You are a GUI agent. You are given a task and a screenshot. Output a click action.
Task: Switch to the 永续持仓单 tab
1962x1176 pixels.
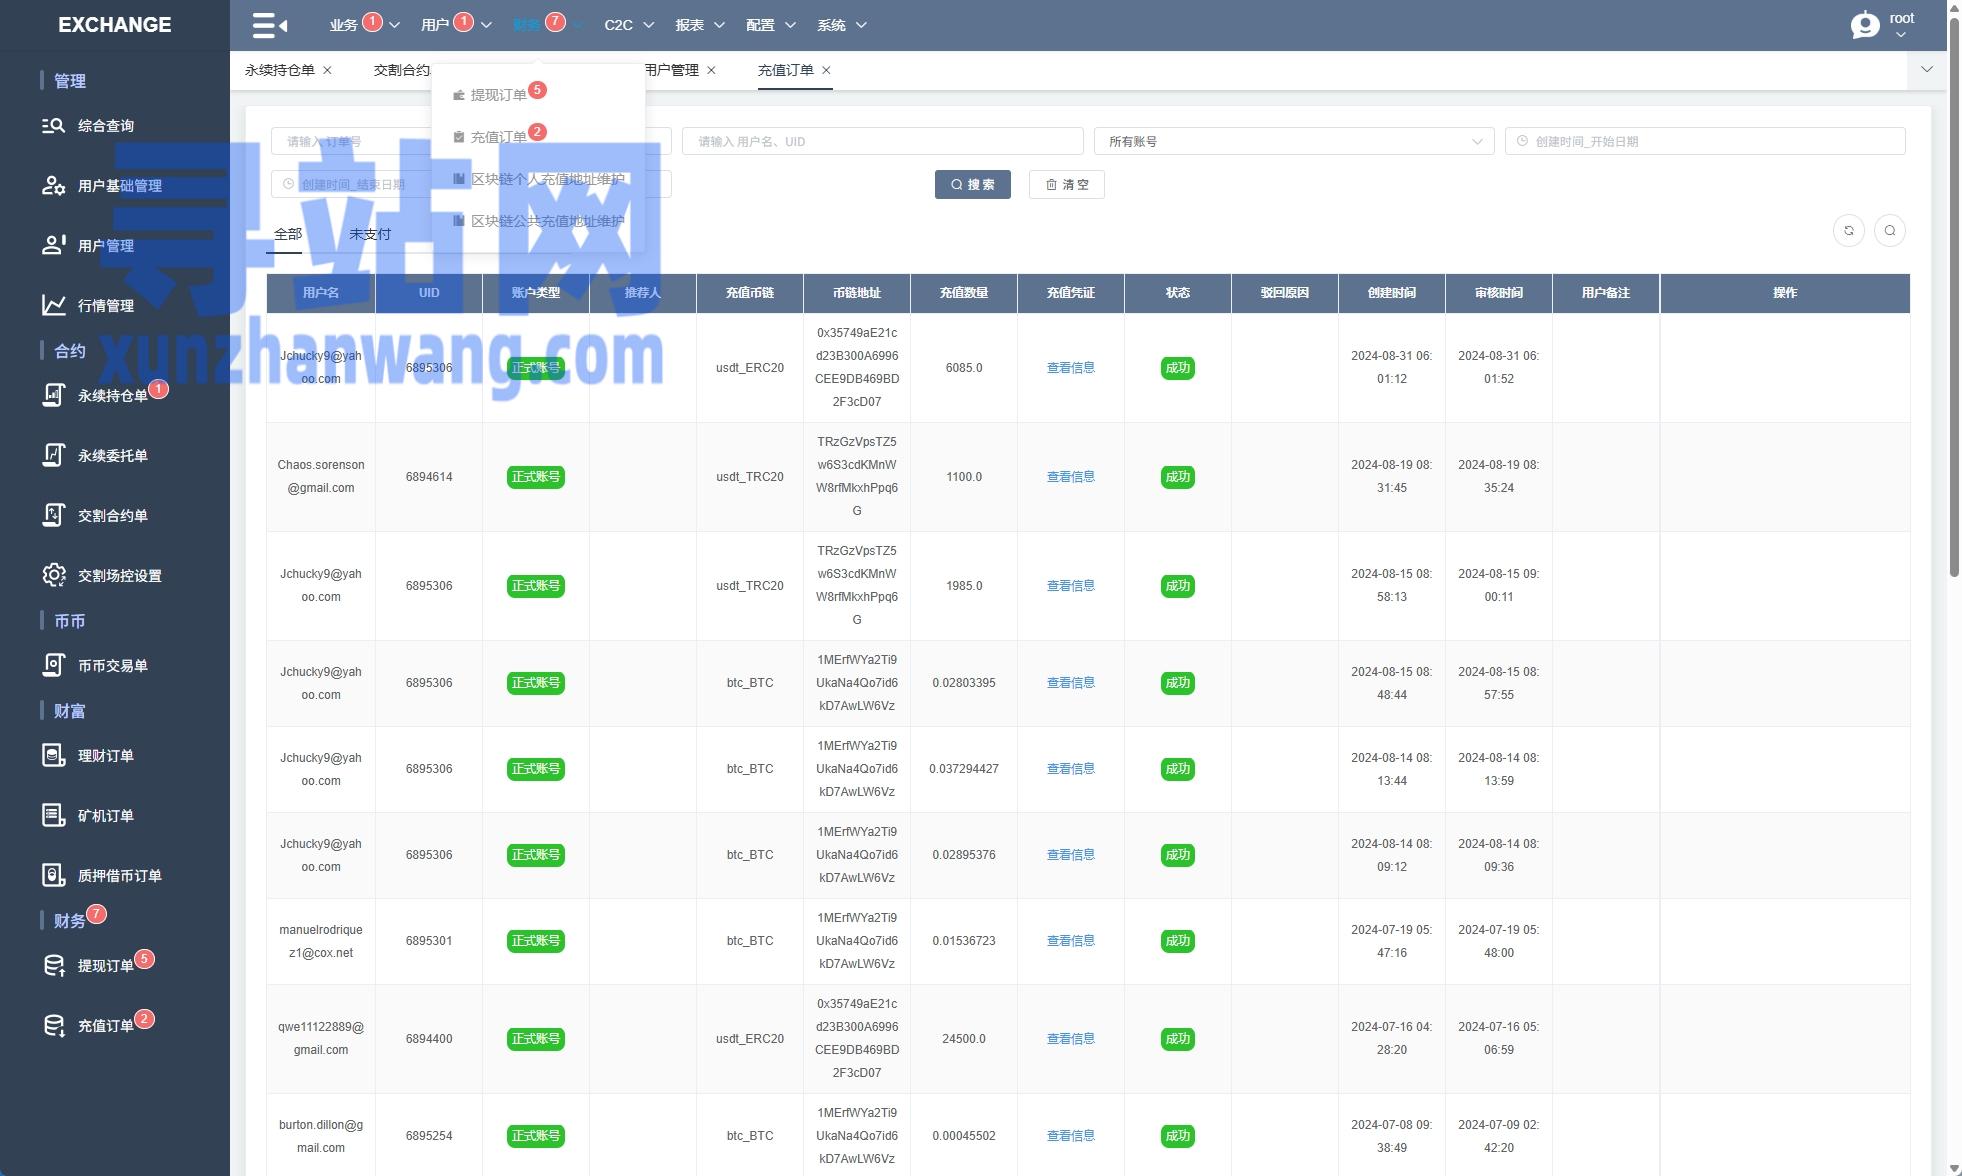click(x=280, y=70)
